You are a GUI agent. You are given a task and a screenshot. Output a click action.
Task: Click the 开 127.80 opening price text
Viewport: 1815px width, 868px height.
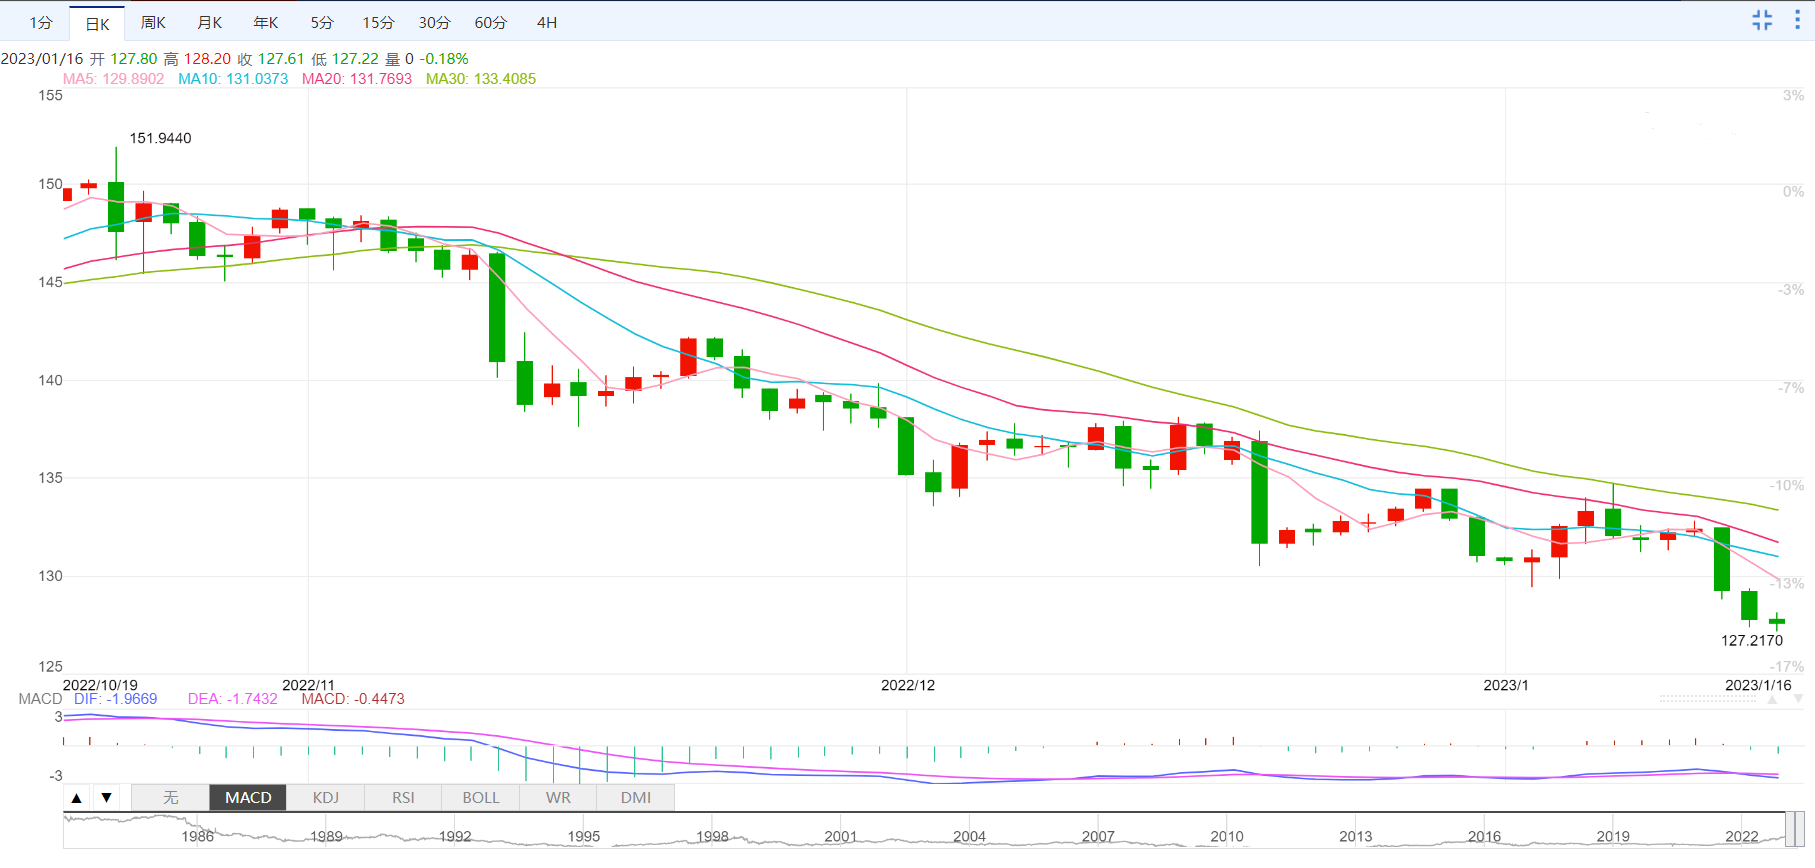[123, 59]
